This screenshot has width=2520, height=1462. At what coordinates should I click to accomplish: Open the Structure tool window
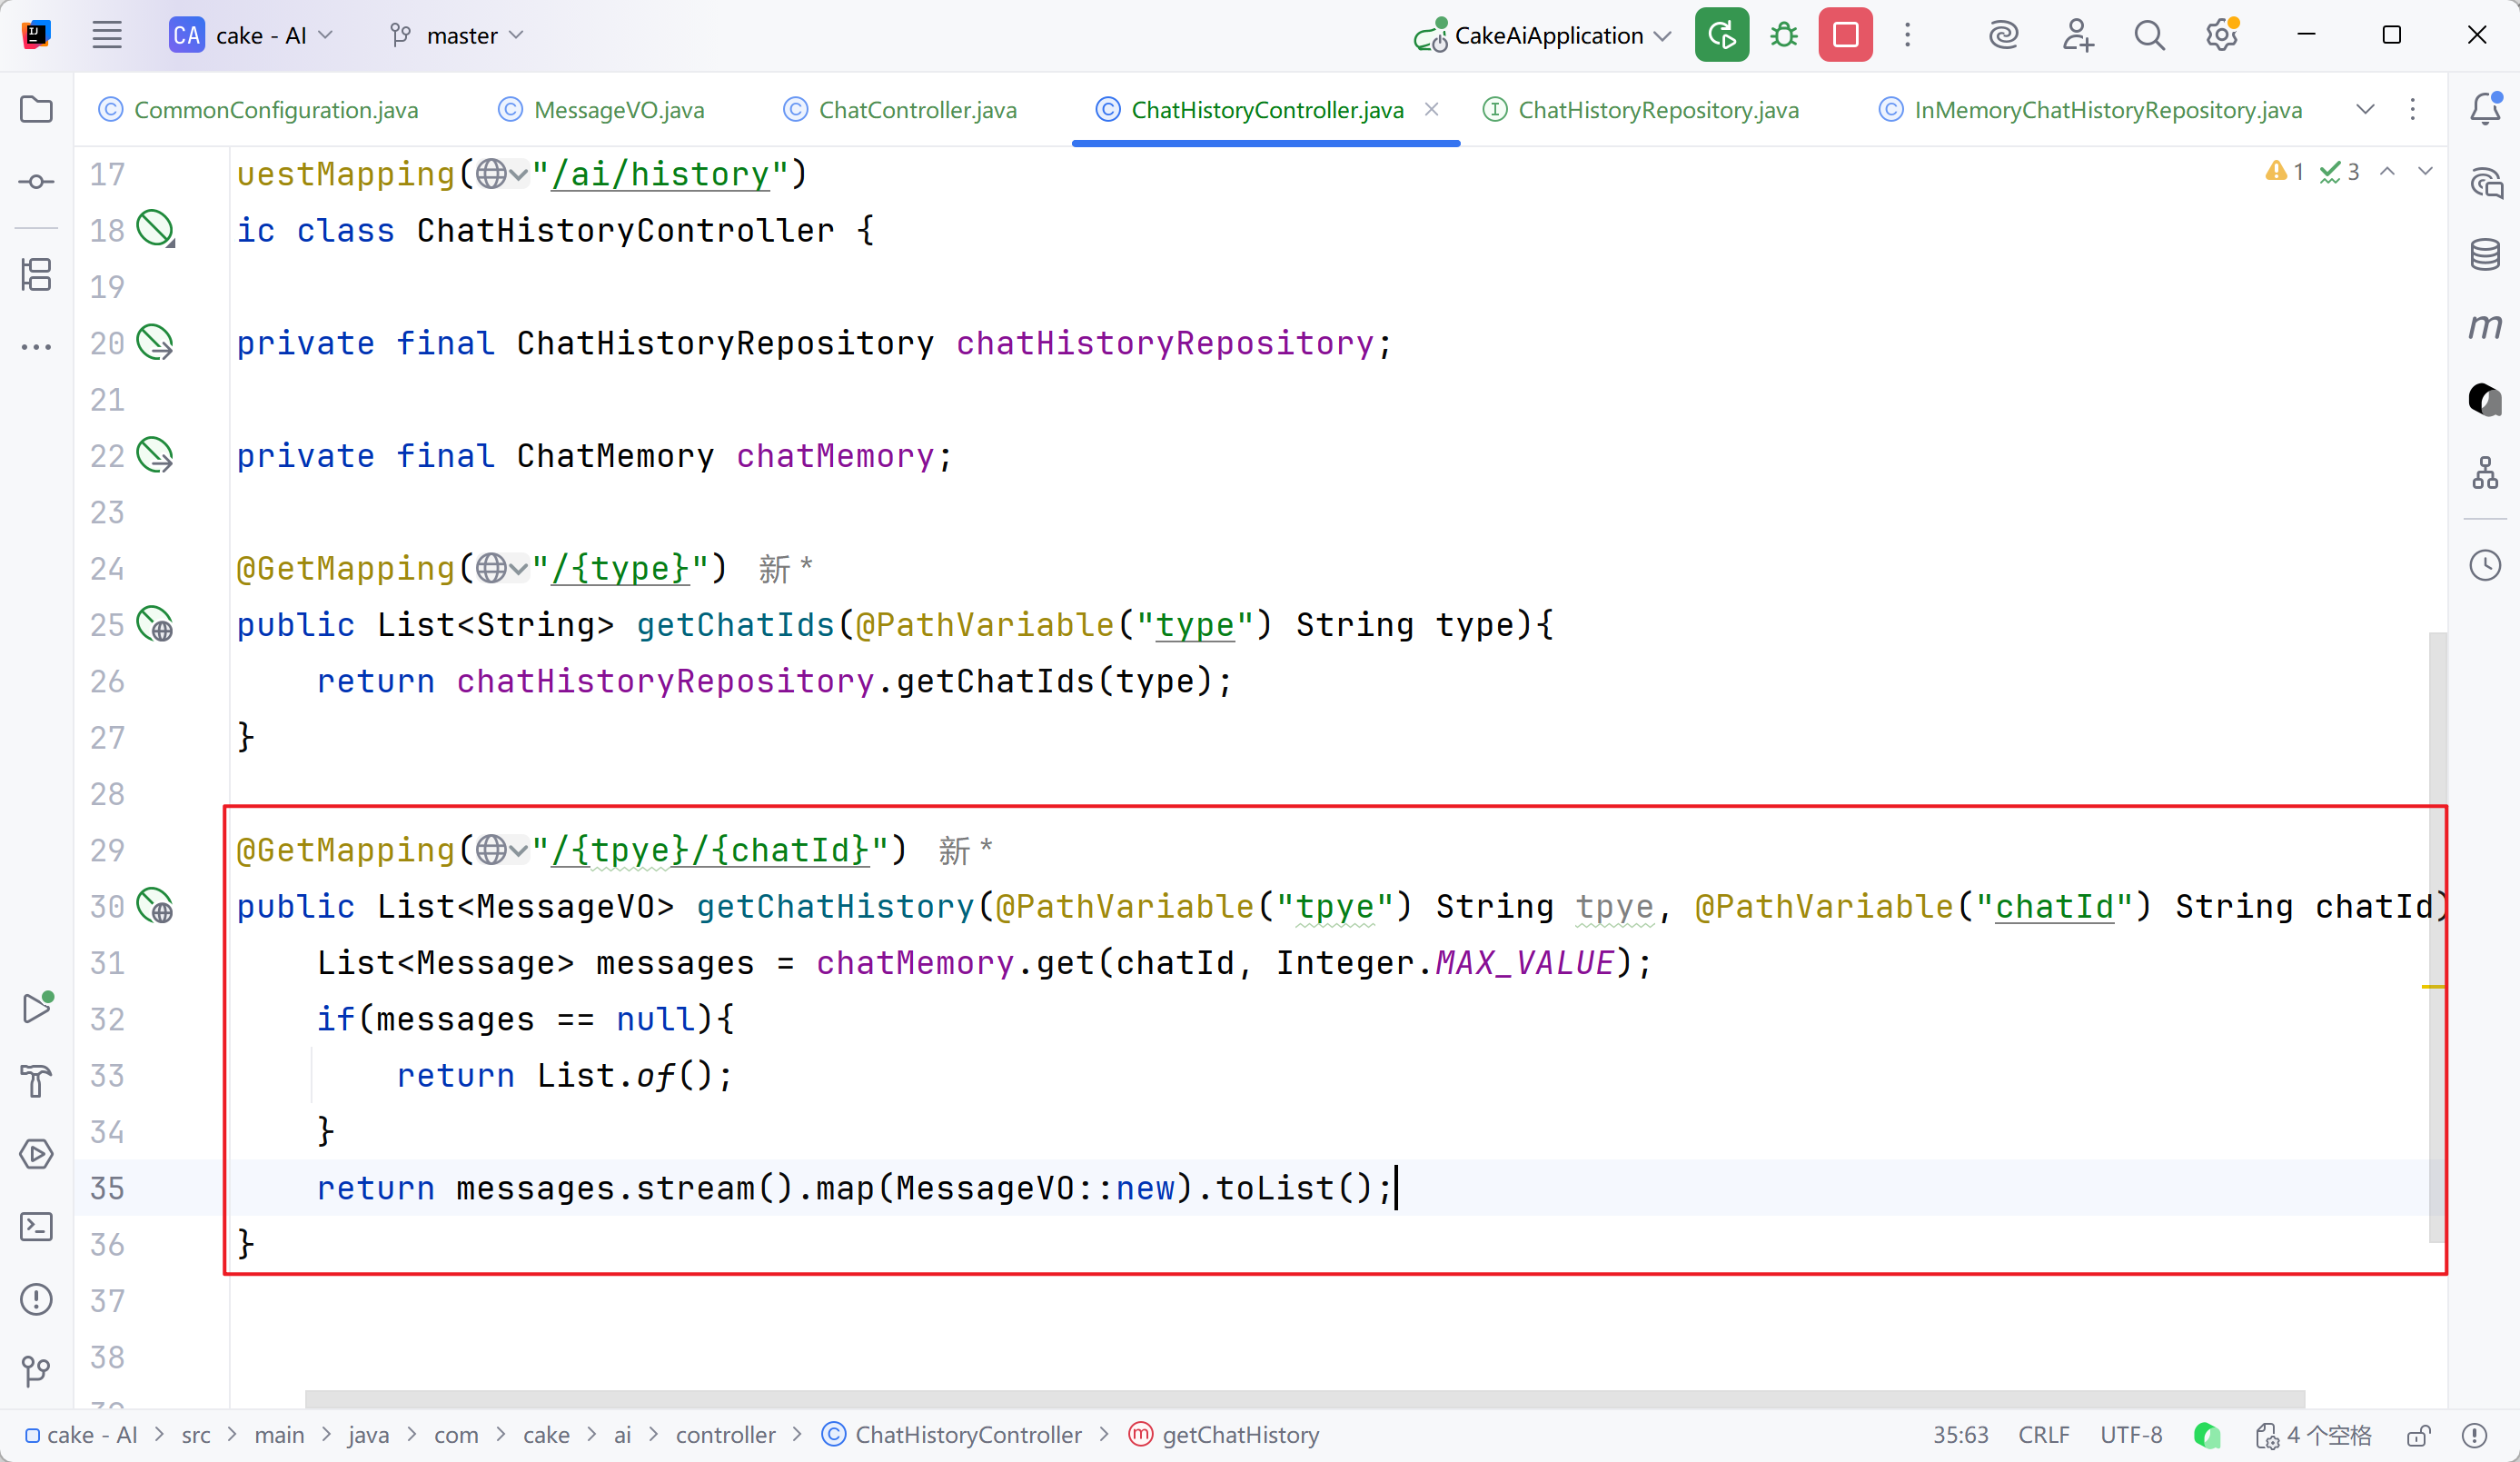tap(36, 275)
